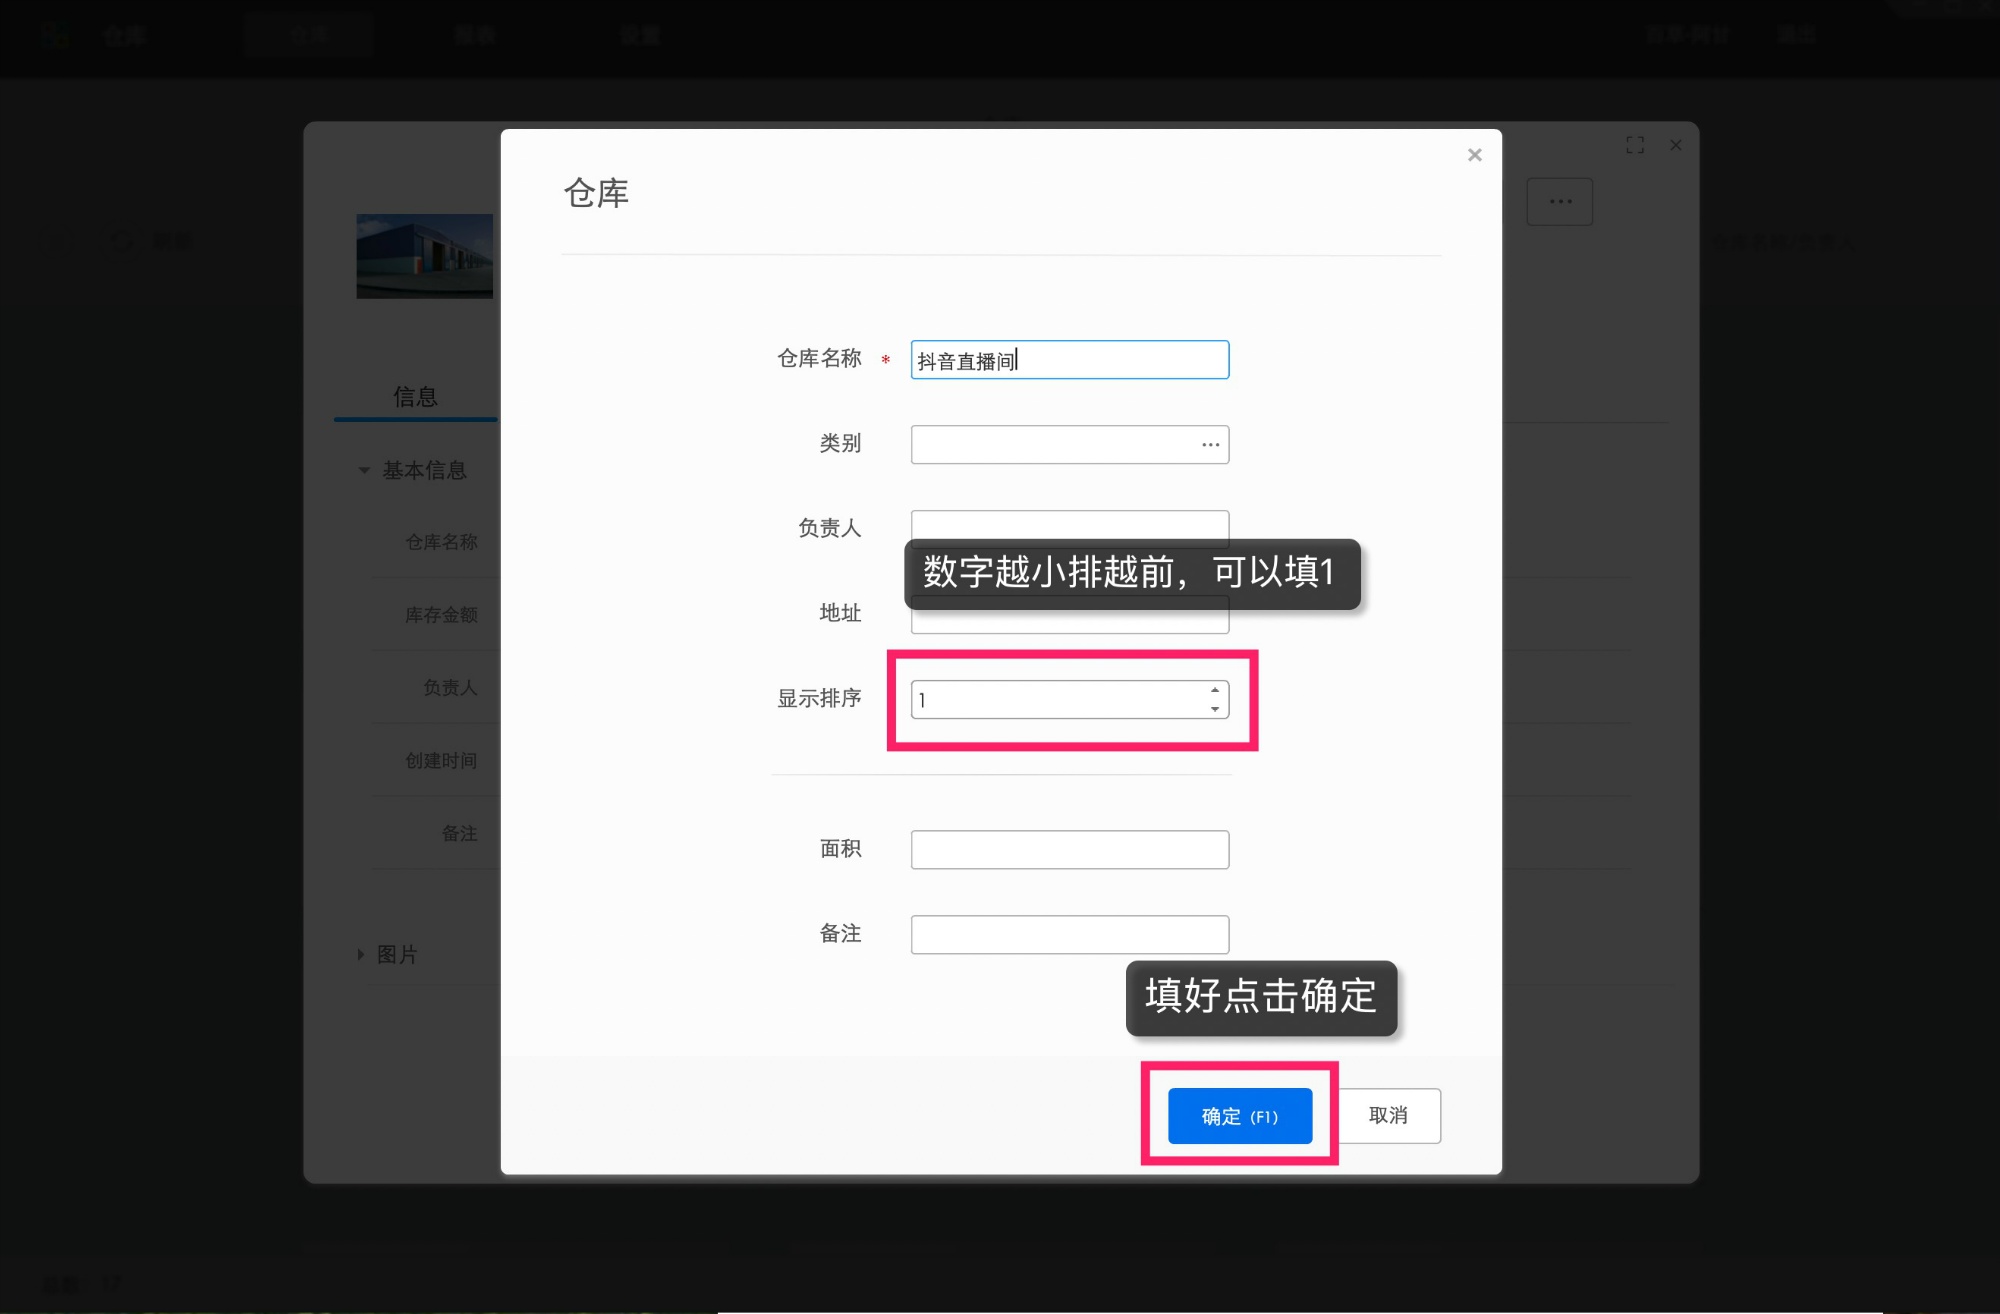Click the app logo in the top bar
The image size is (2000, 1314).
tap(55, 34)
